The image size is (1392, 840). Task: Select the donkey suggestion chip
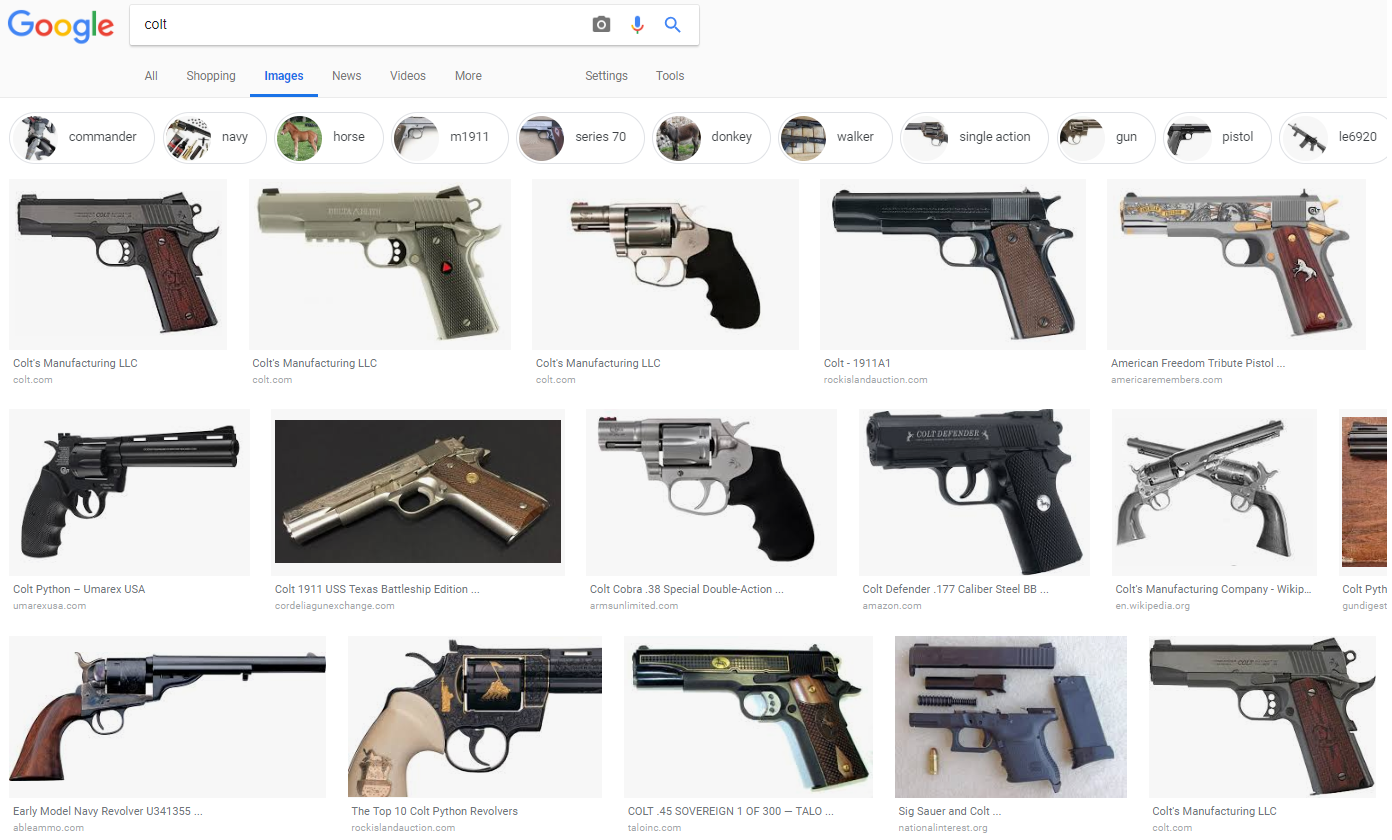[711, 137]
